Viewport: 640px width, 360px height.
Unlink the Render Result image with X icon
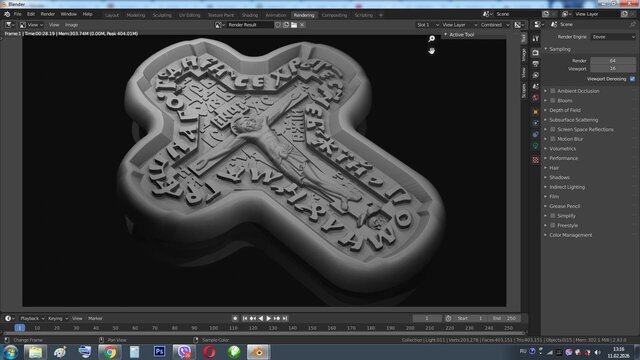click(x=302, y=25)
